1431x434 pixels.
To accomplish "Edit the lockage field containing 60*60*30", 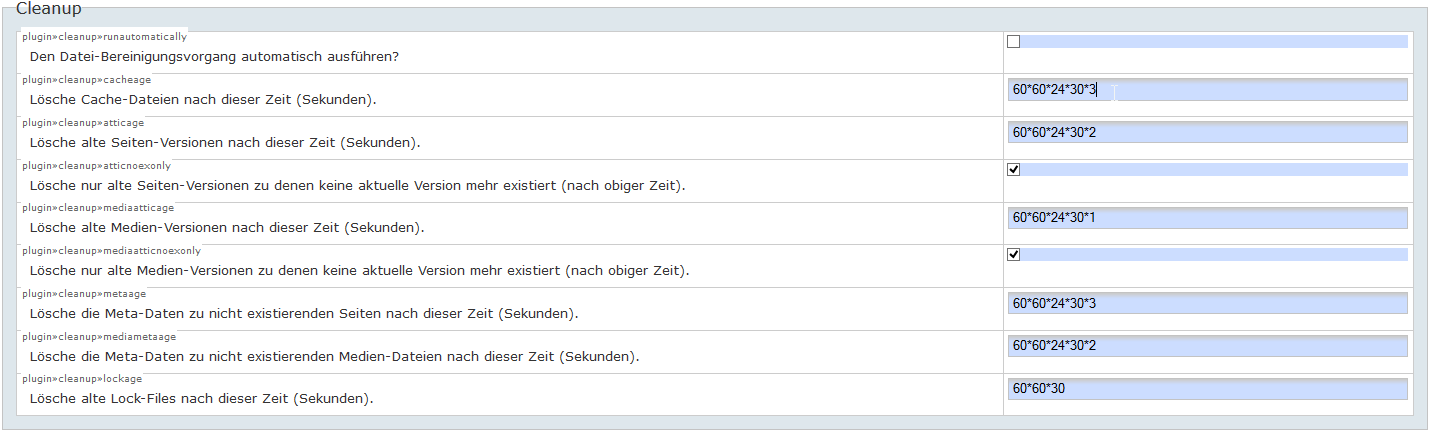I will pos(1207,388).
